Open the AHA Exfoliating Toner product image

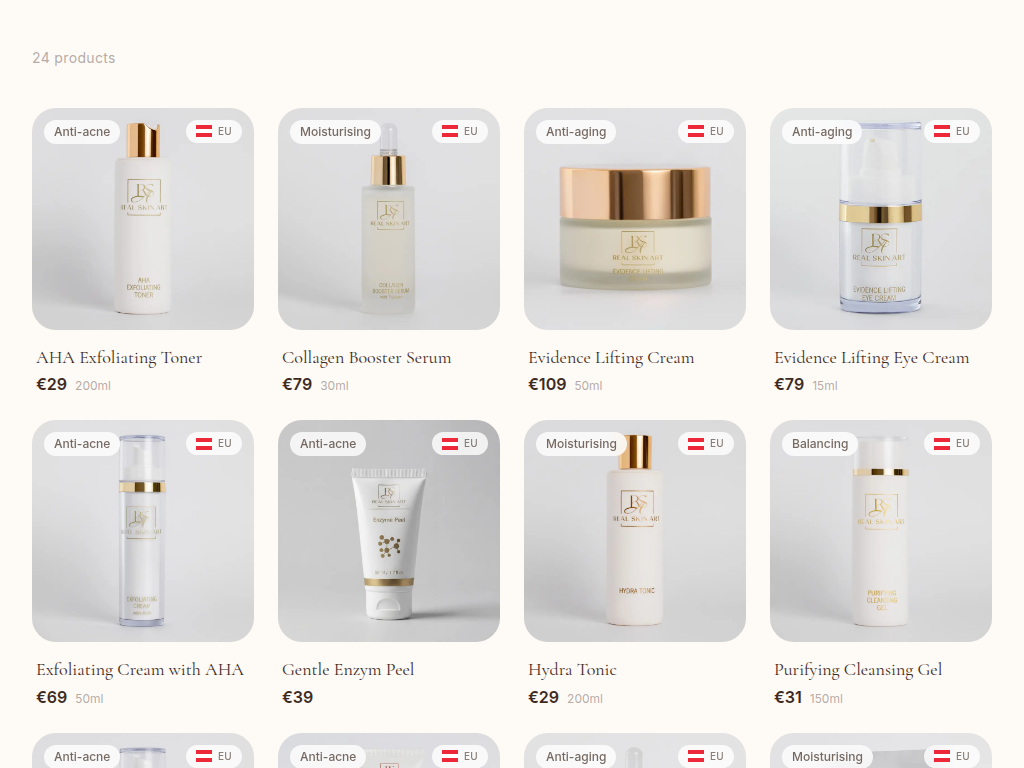[x=143, y=219]
